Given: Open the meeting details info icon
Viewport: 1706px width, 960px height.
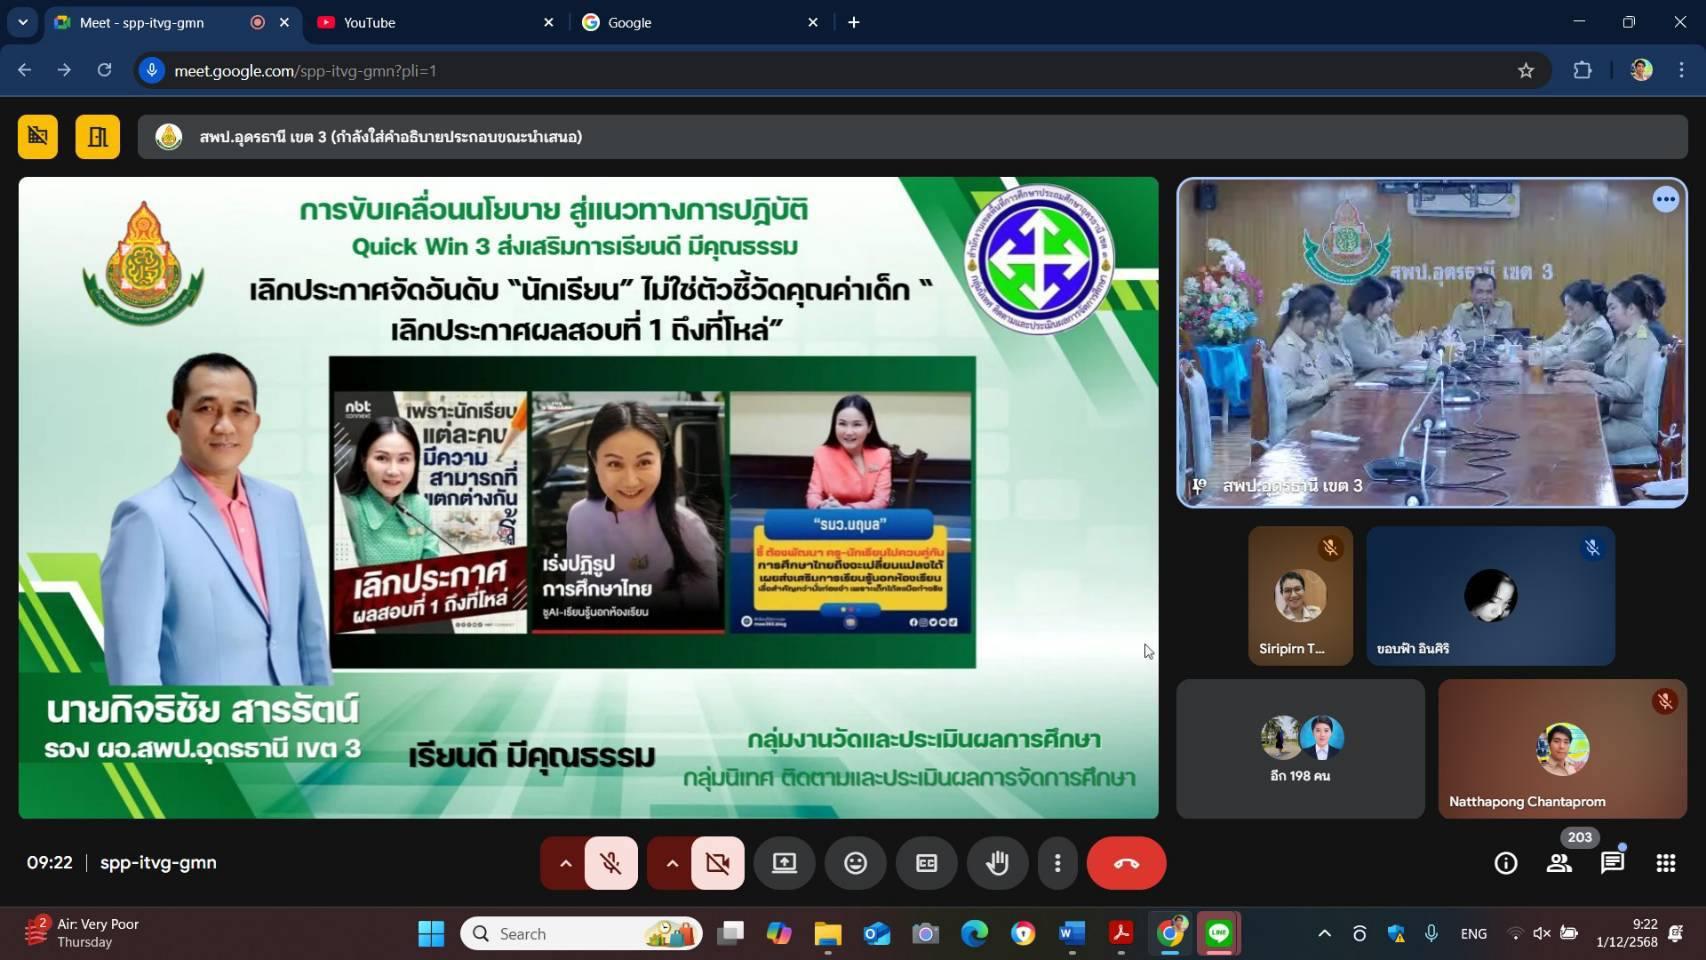Looking at the screenshot, I should [1505, 863].
